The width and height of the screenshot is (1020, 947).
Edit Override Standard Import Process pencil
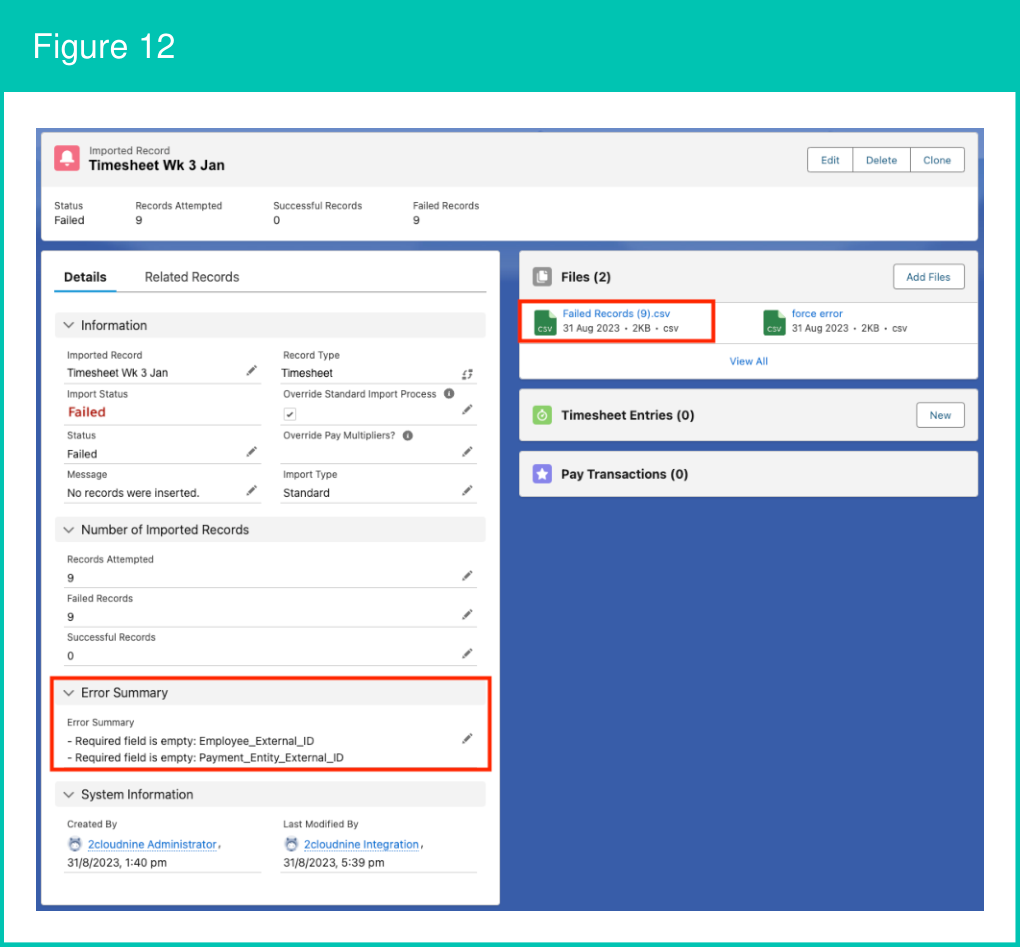[x=467, y=410]
